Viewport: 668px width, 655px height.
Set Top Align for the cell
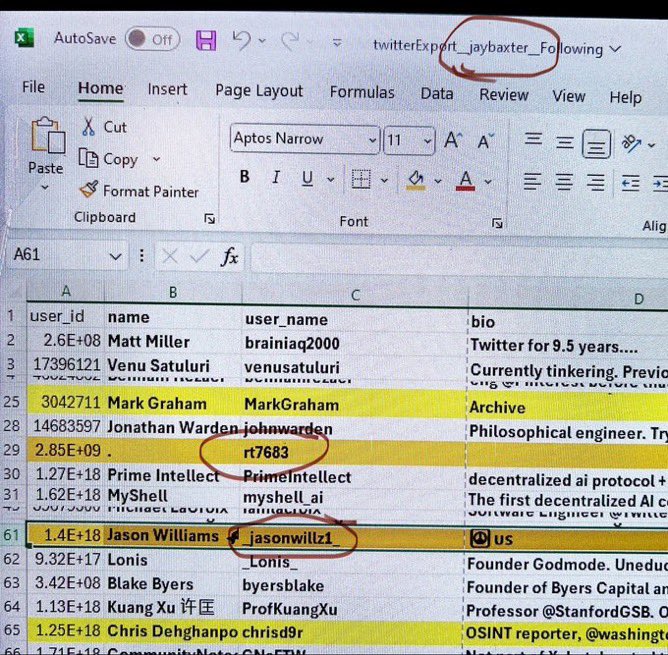click(x=533, y=140)
